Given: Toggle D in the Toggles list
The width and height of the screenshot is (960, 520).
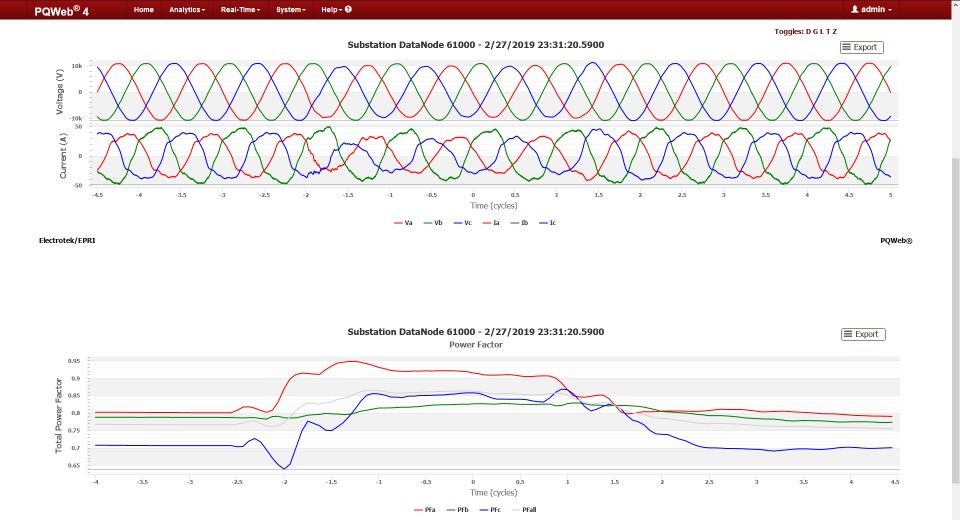Looking at the screenshot, I should point(808,32).
